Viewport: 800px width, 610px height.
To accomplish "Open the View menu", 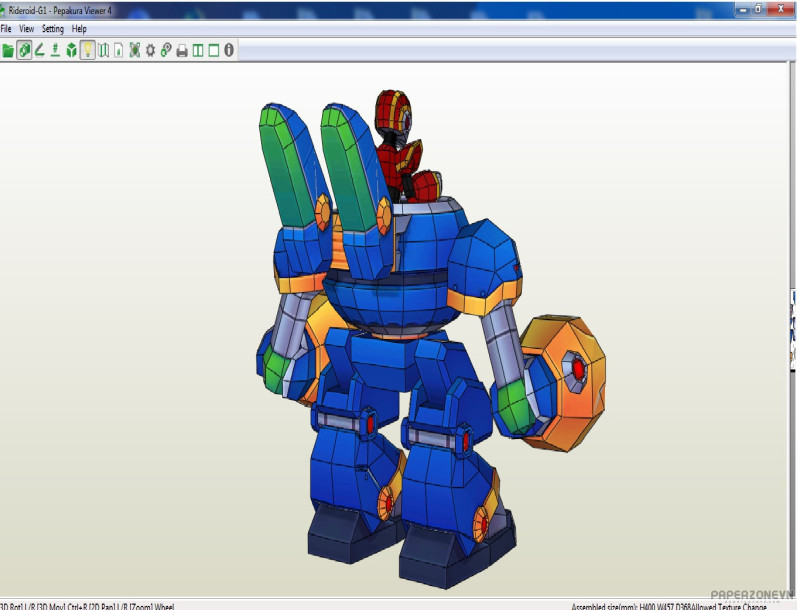I will point(26,29).
